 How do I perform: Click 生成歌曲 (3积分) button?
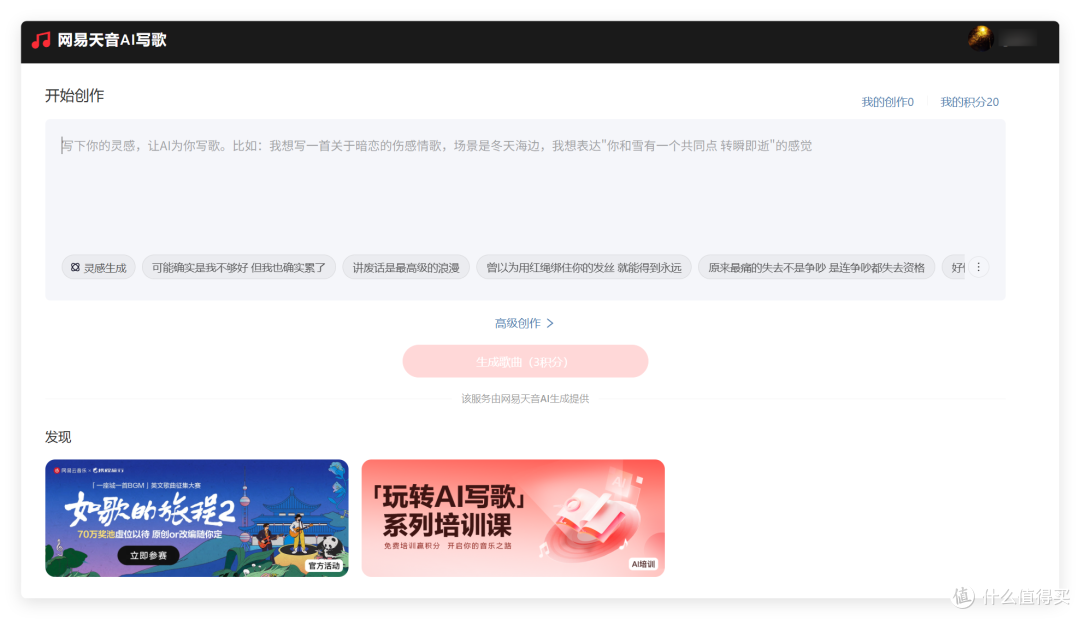coord(525,361)
